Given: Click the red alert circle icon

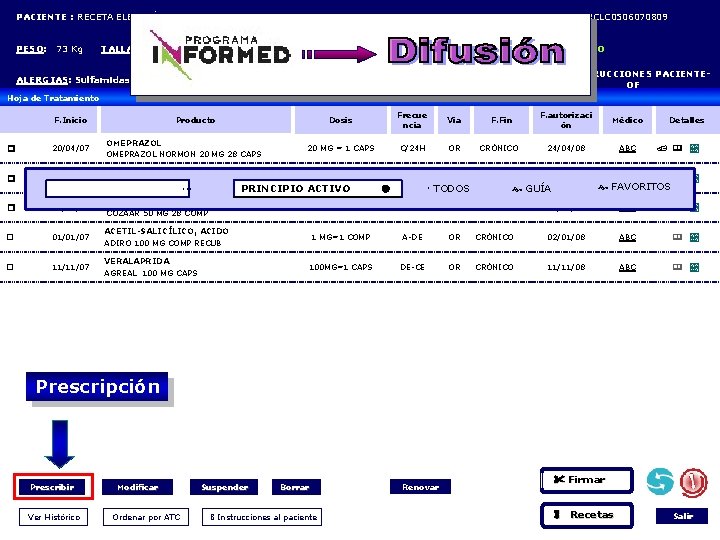Looking at the screenshot, I should coord(693,483).
